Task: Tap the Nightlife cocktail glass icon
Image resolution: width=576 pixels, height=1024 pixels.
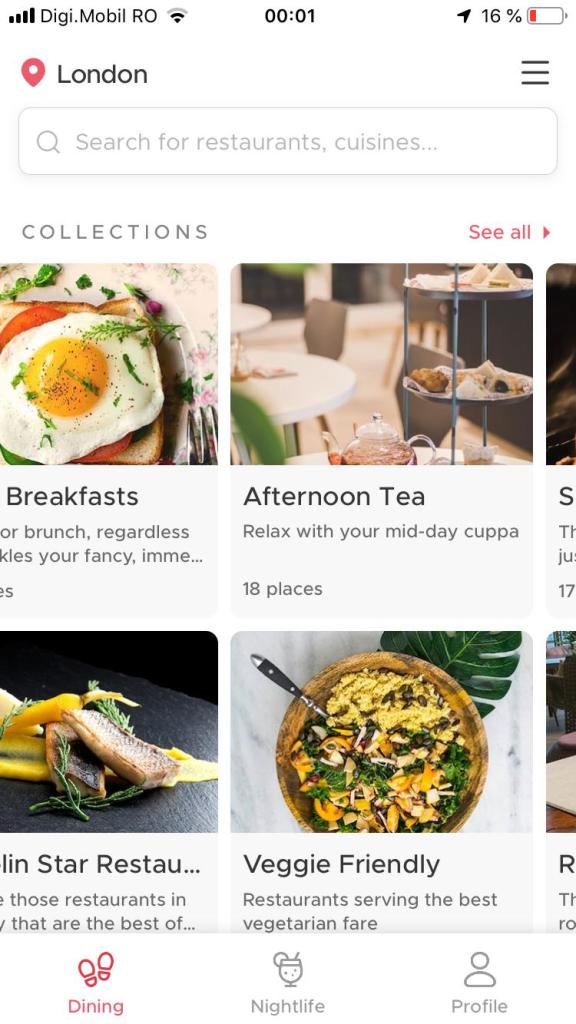Action: [287, 969]
